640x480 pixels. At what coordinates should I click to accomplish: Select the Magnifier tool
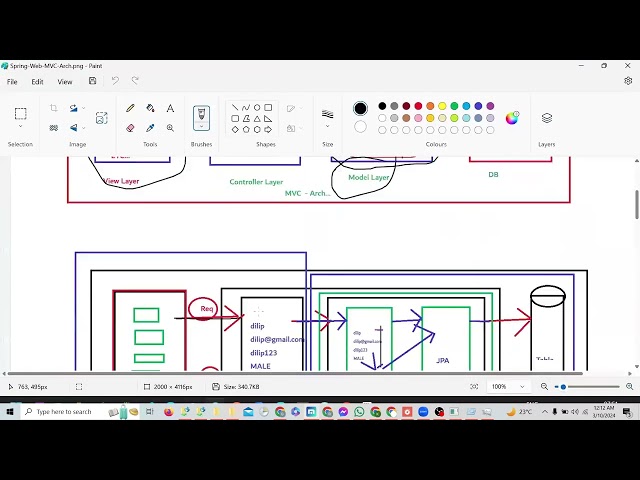tap(170, 128)
